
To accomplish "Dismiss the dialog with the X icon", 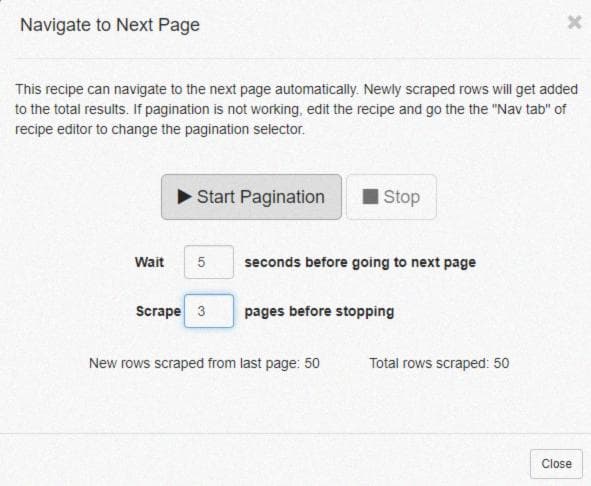I will (x=574, y=23).
